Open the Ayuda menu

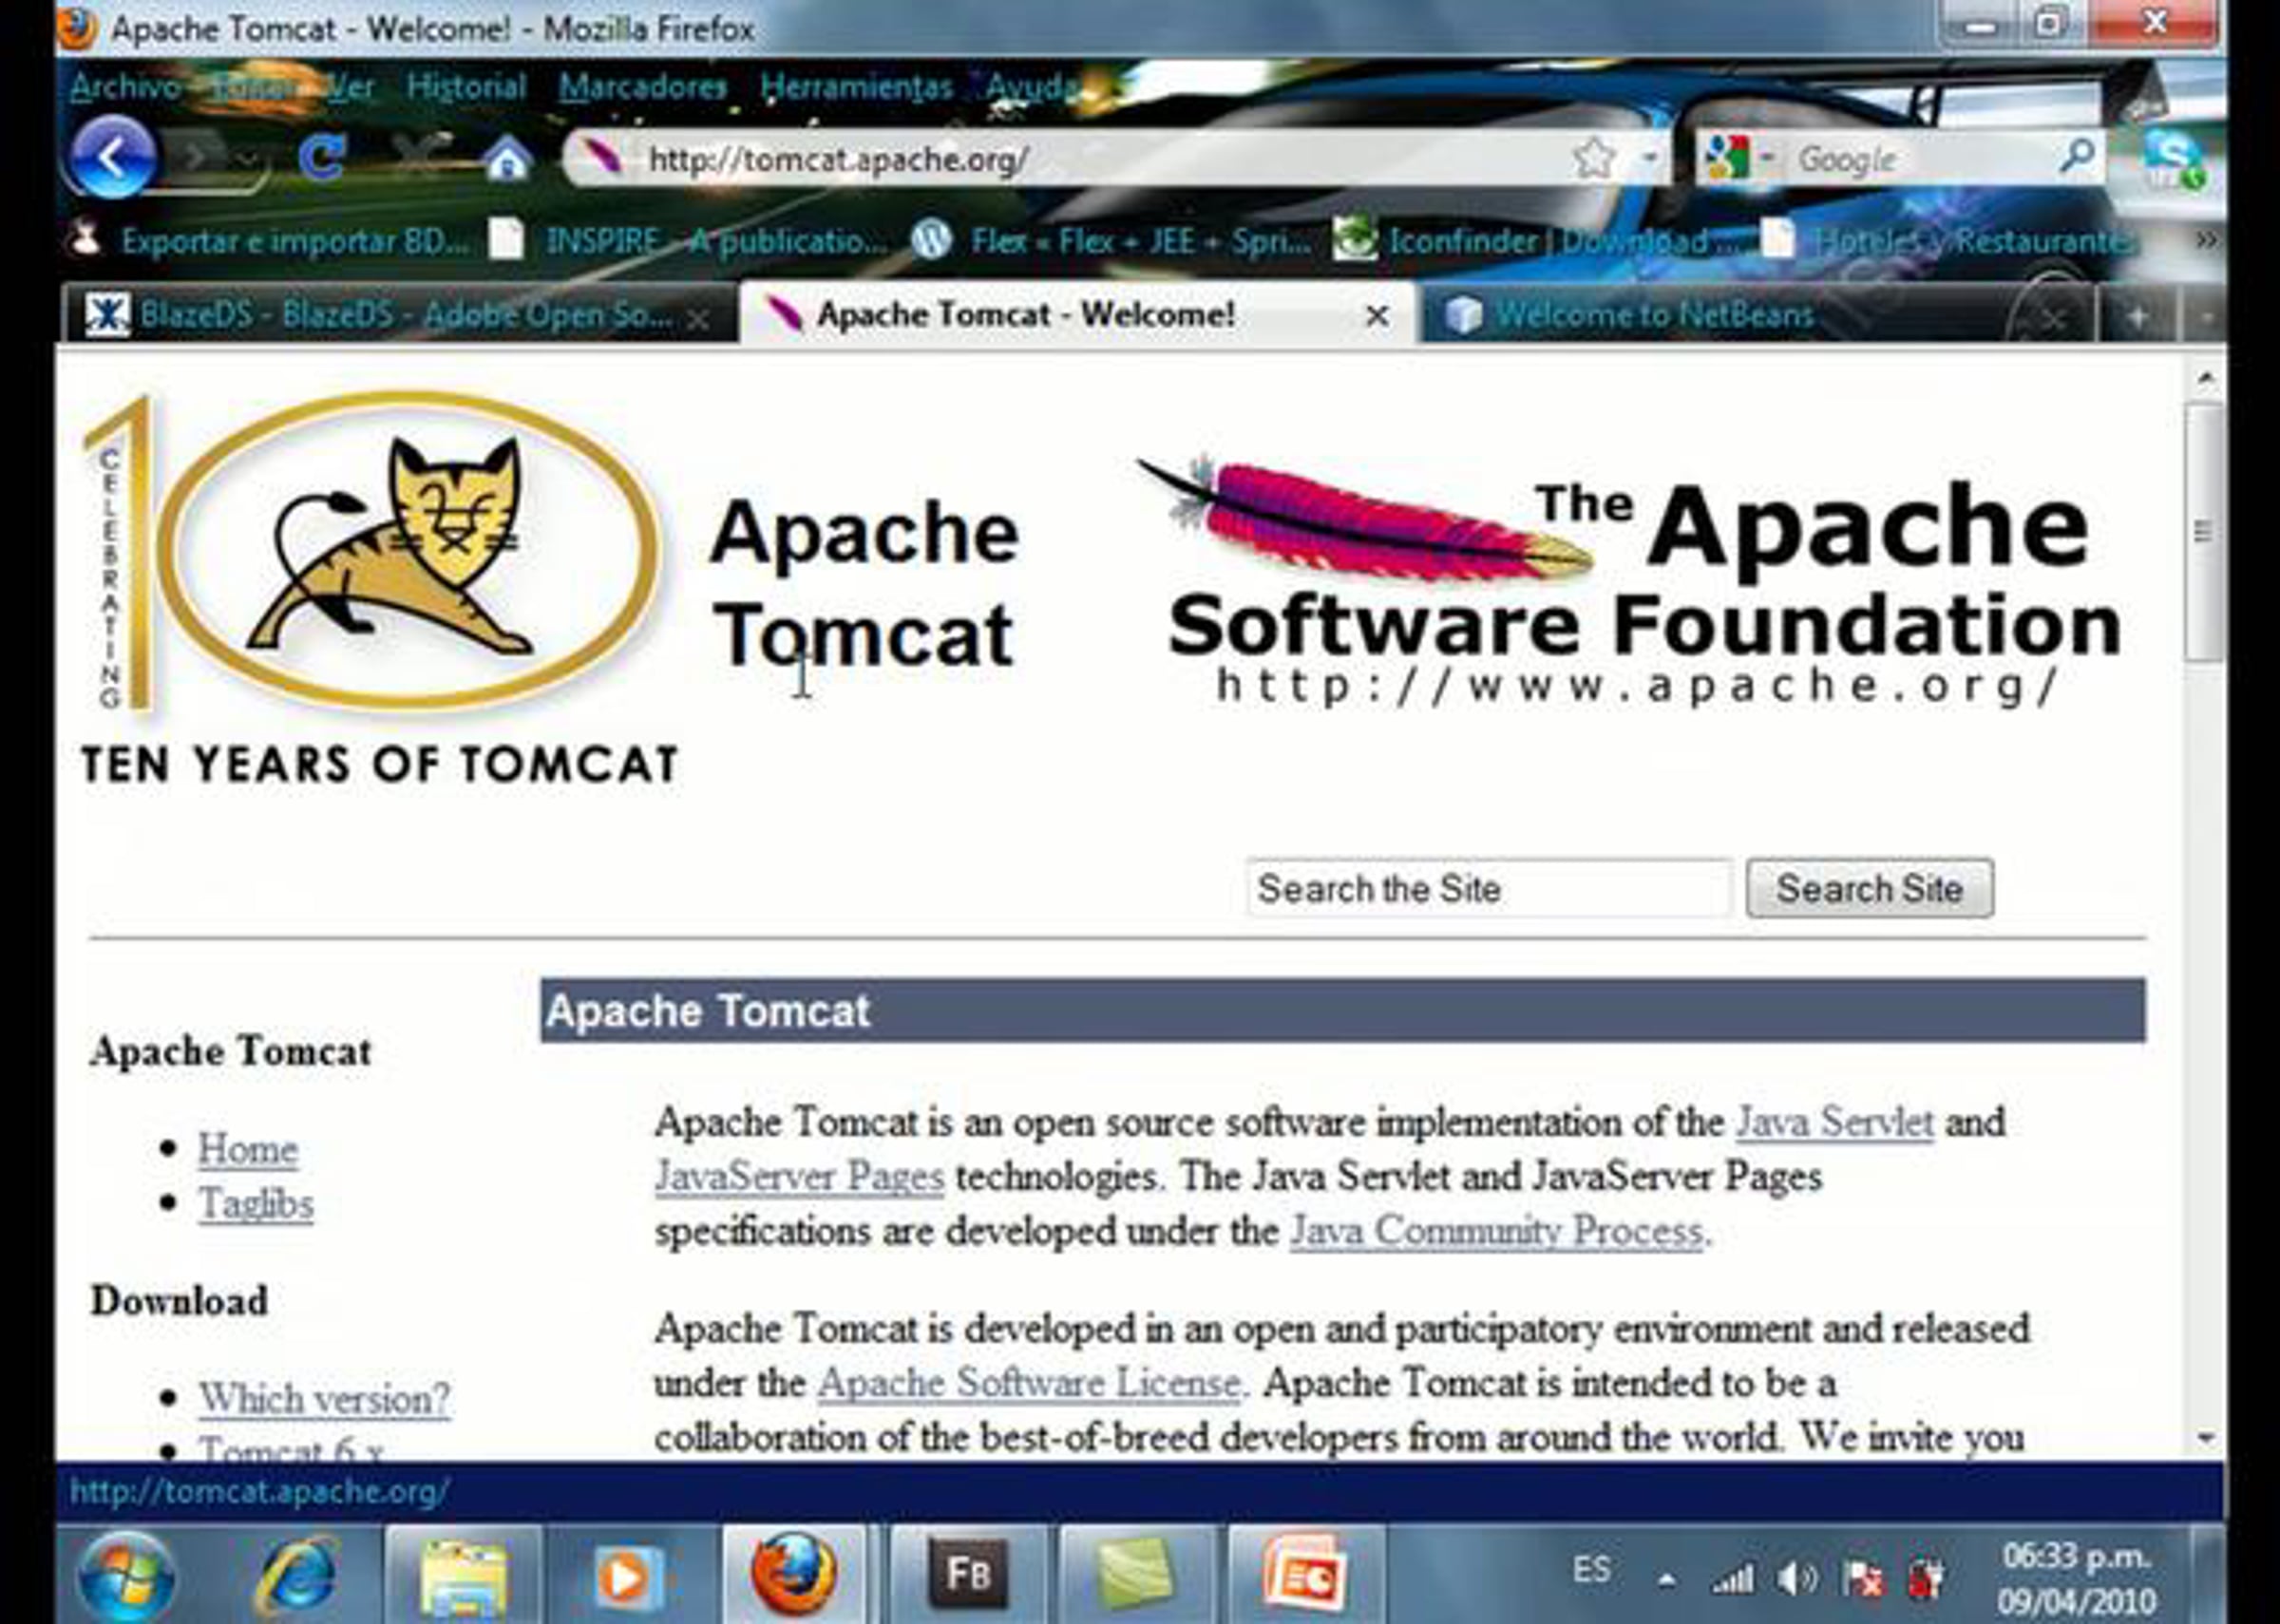coord(1030,87)
